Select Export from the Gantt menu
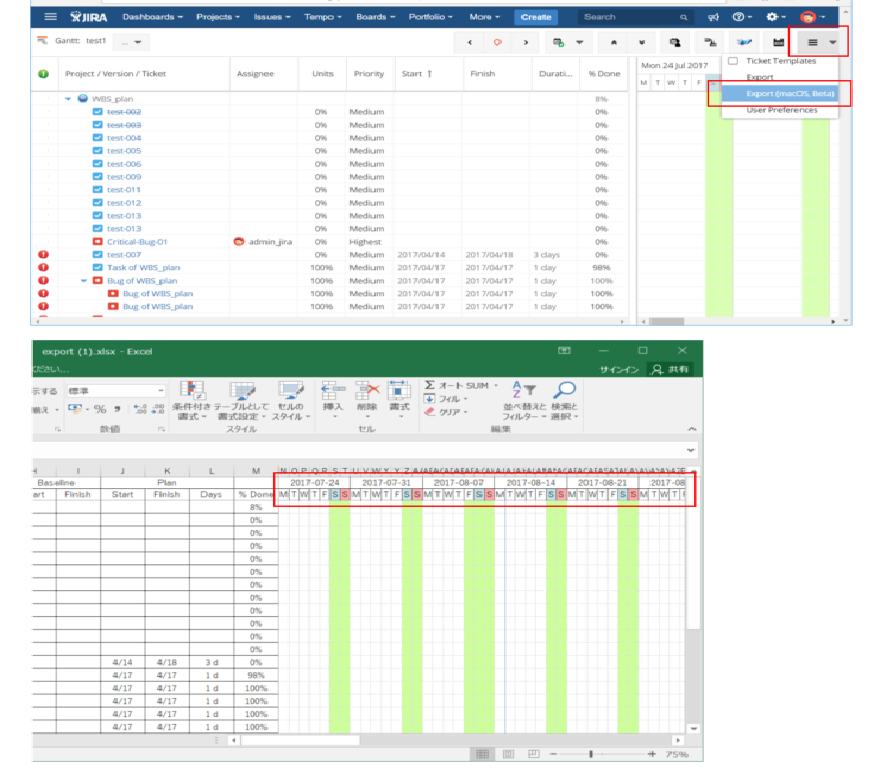The height and width of the screenshot is (776, 880). [759, 77]
